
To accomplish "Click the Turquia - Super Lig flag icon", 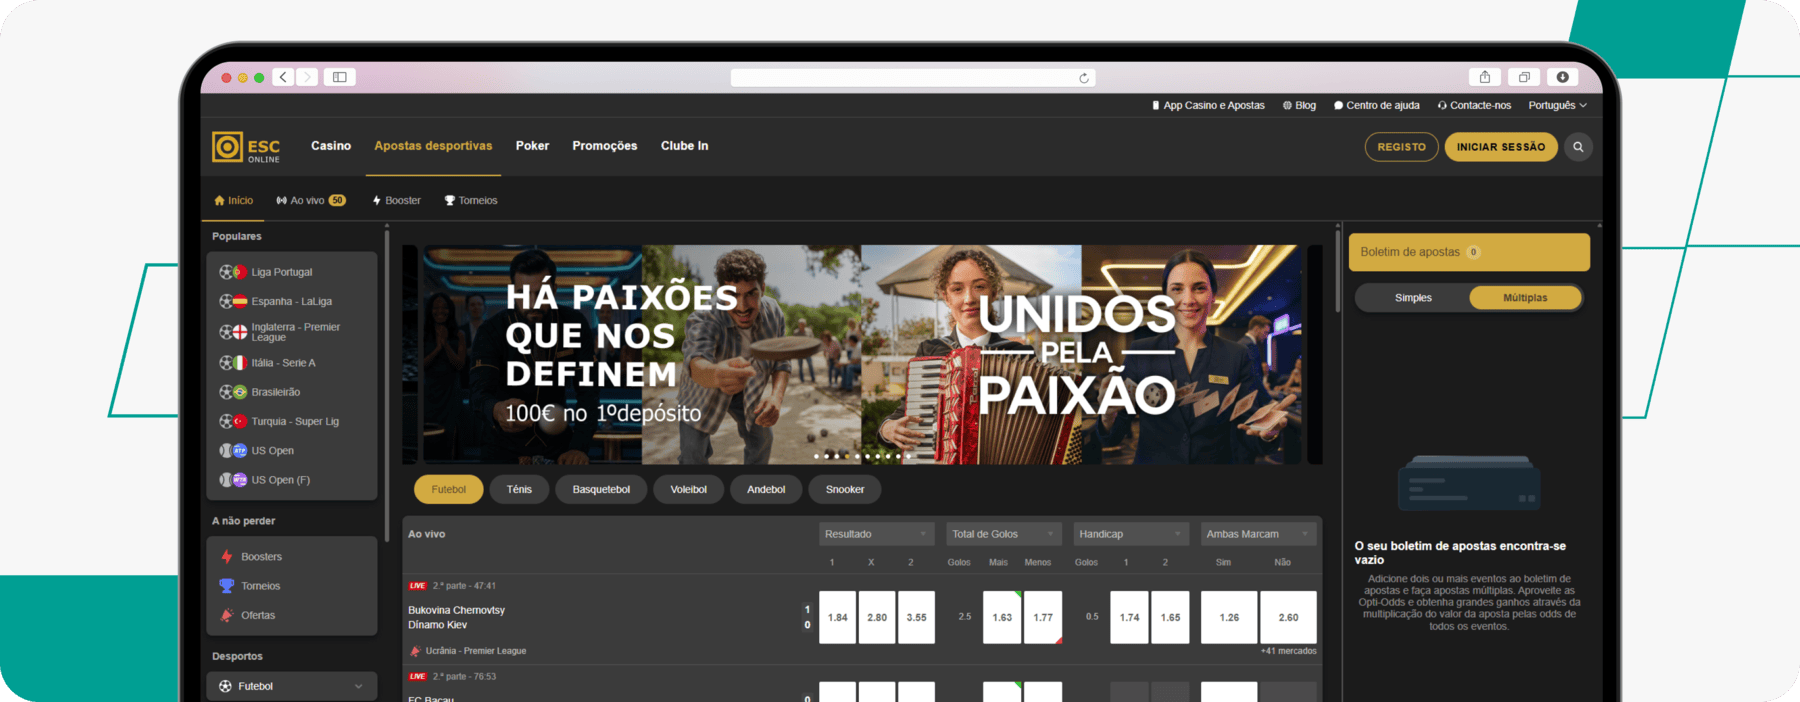I will (x=240, y=421).
